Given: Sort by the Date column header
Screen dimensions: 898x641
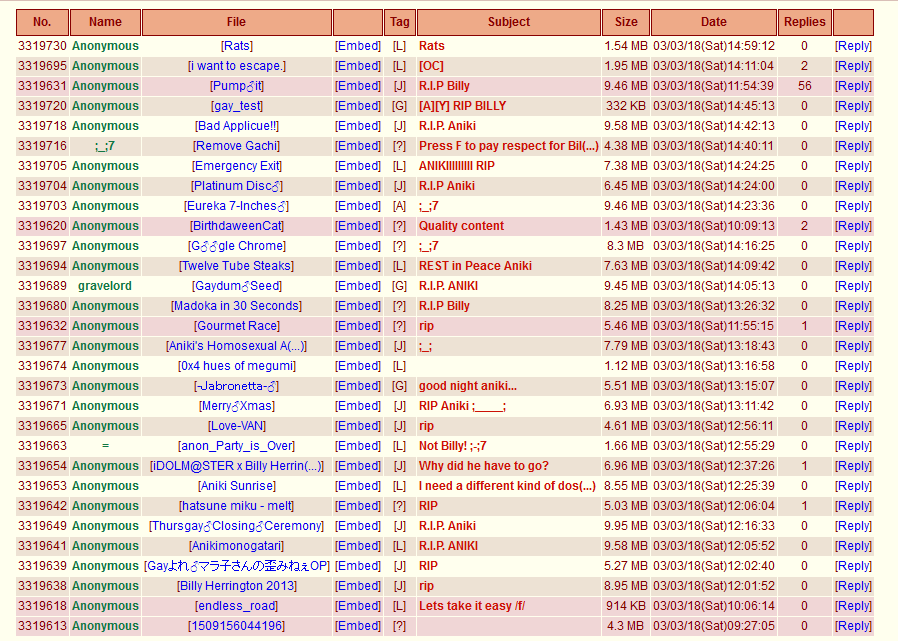Looking at the screenshot, I should [x=713, y=22].
